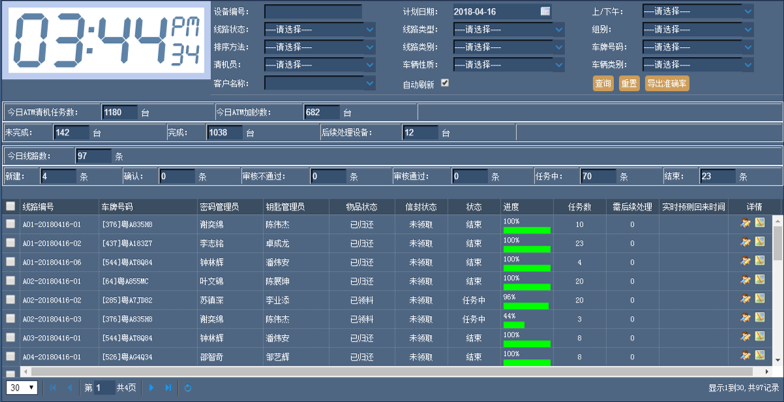The width and height of the screenshot is (784, 402).
Task: Toggle the 自动刷新 checkbox
Action: [x=445, y=84]
